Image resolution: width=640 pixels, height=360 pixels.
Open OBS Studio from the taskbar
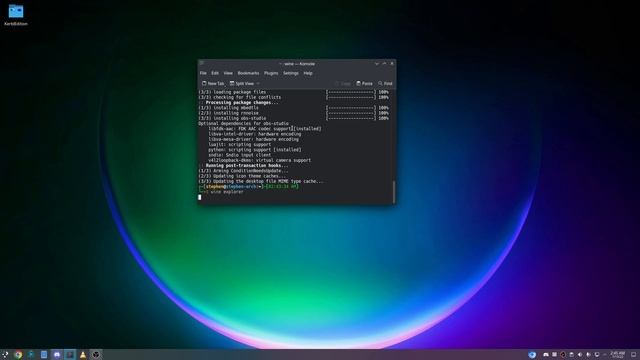click(96, 355)
